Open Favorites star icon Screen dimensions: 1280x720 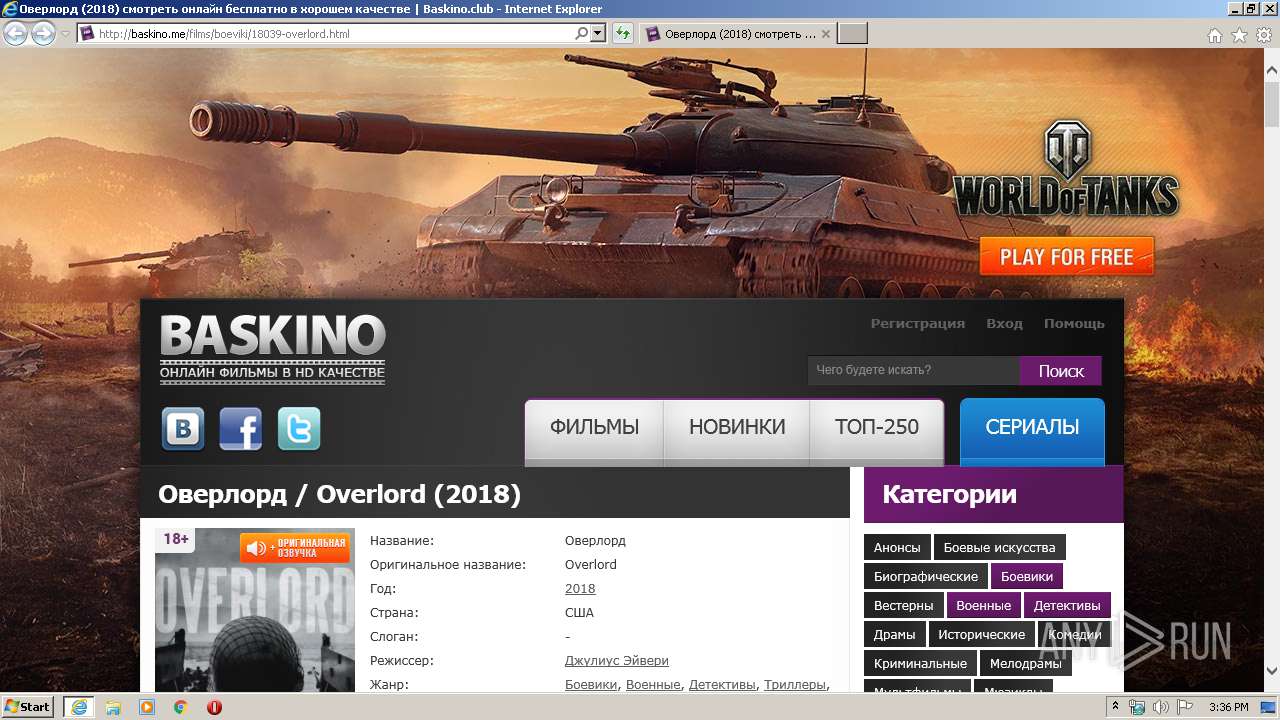1239,35
